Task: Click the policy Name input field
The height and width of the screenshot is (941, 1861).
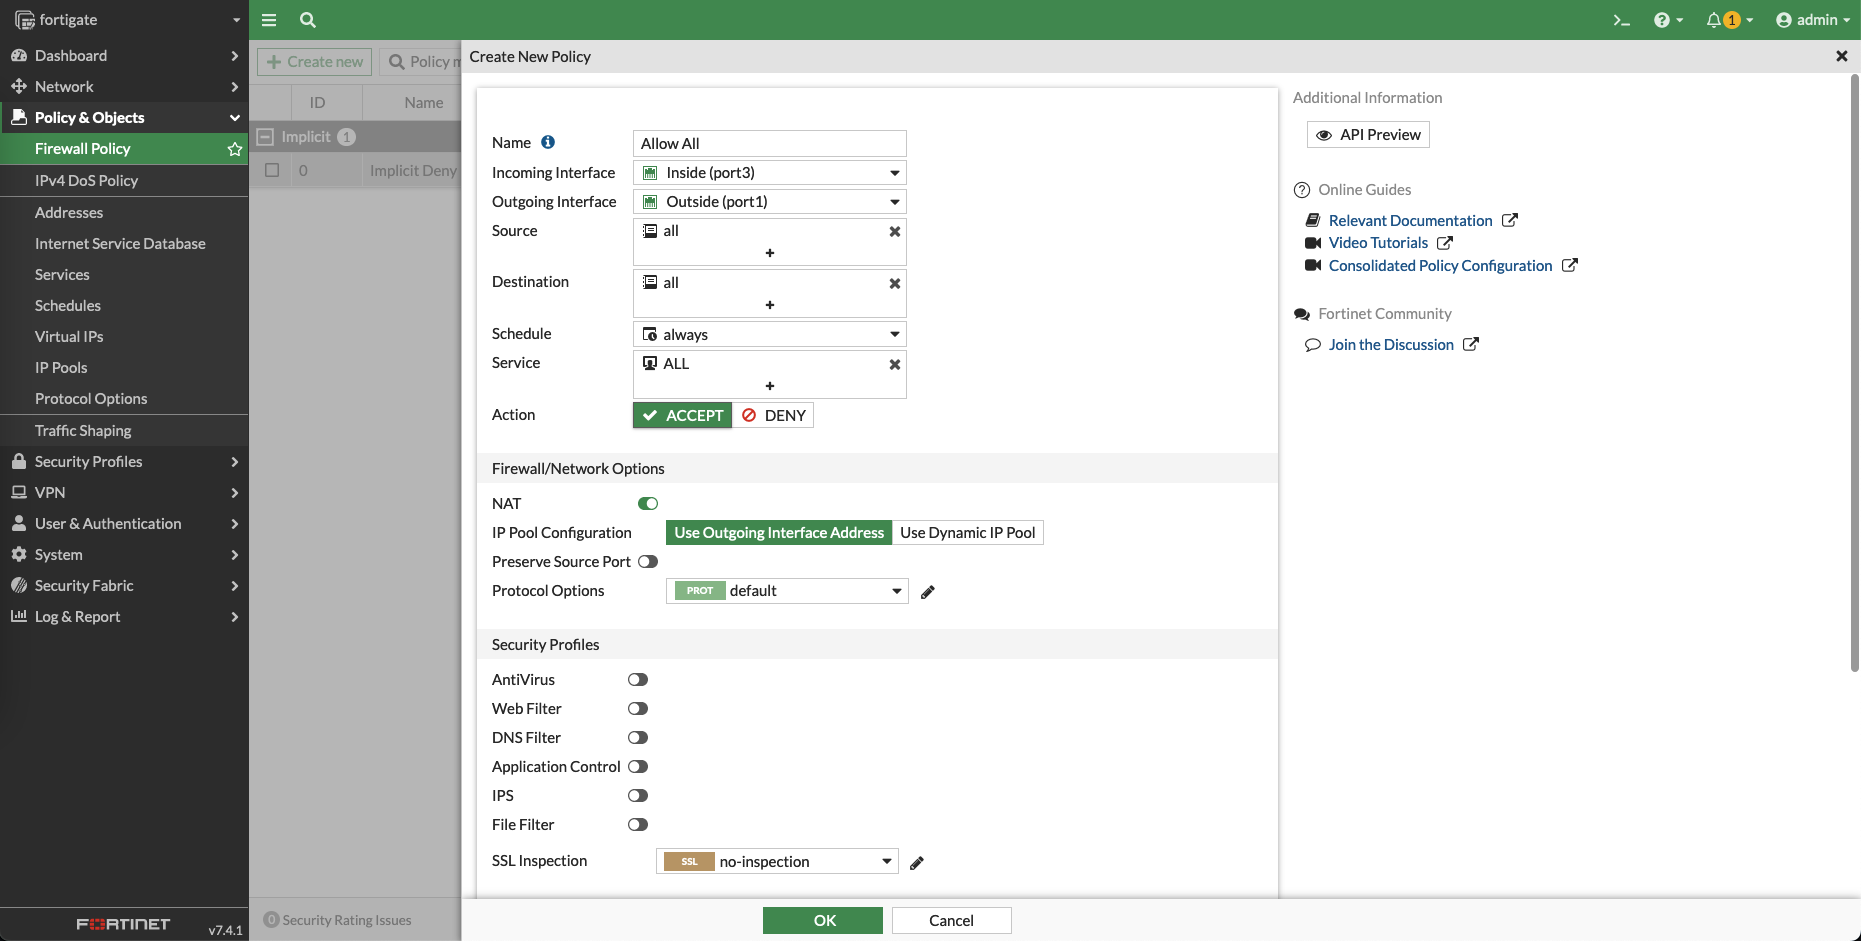Action: 770,144
